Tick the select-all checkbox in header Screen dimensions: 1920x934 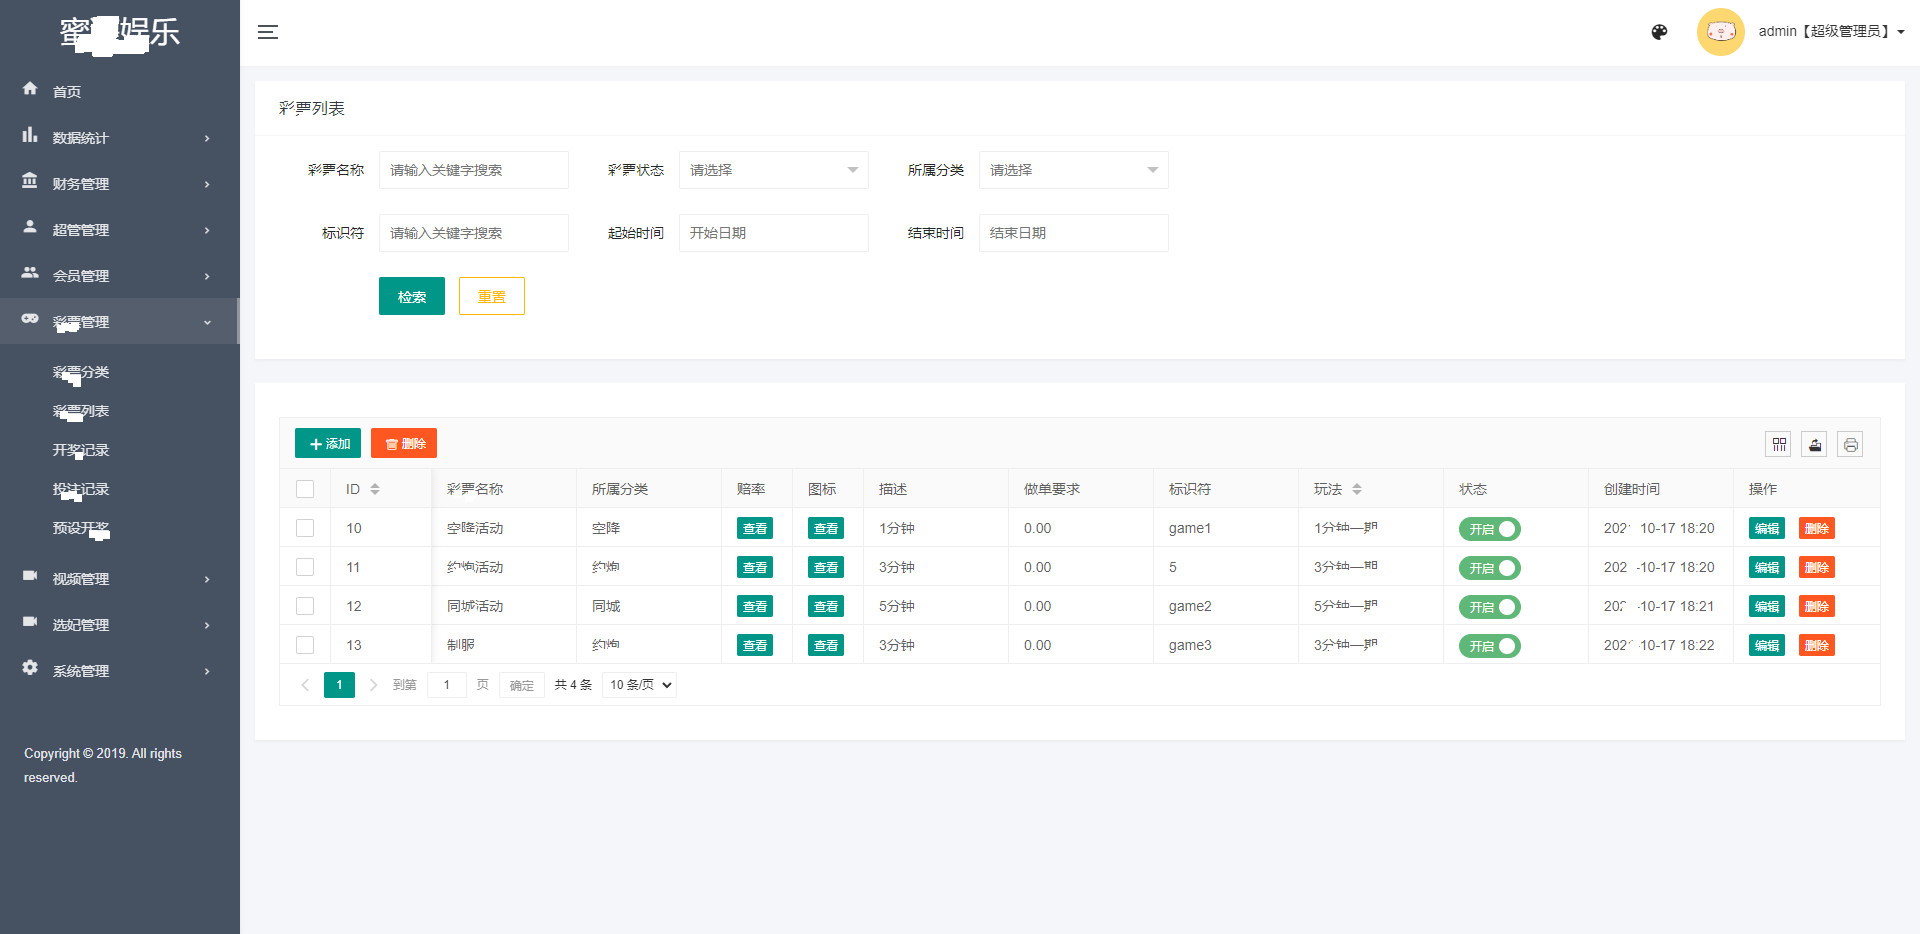(x=305, y=489)
